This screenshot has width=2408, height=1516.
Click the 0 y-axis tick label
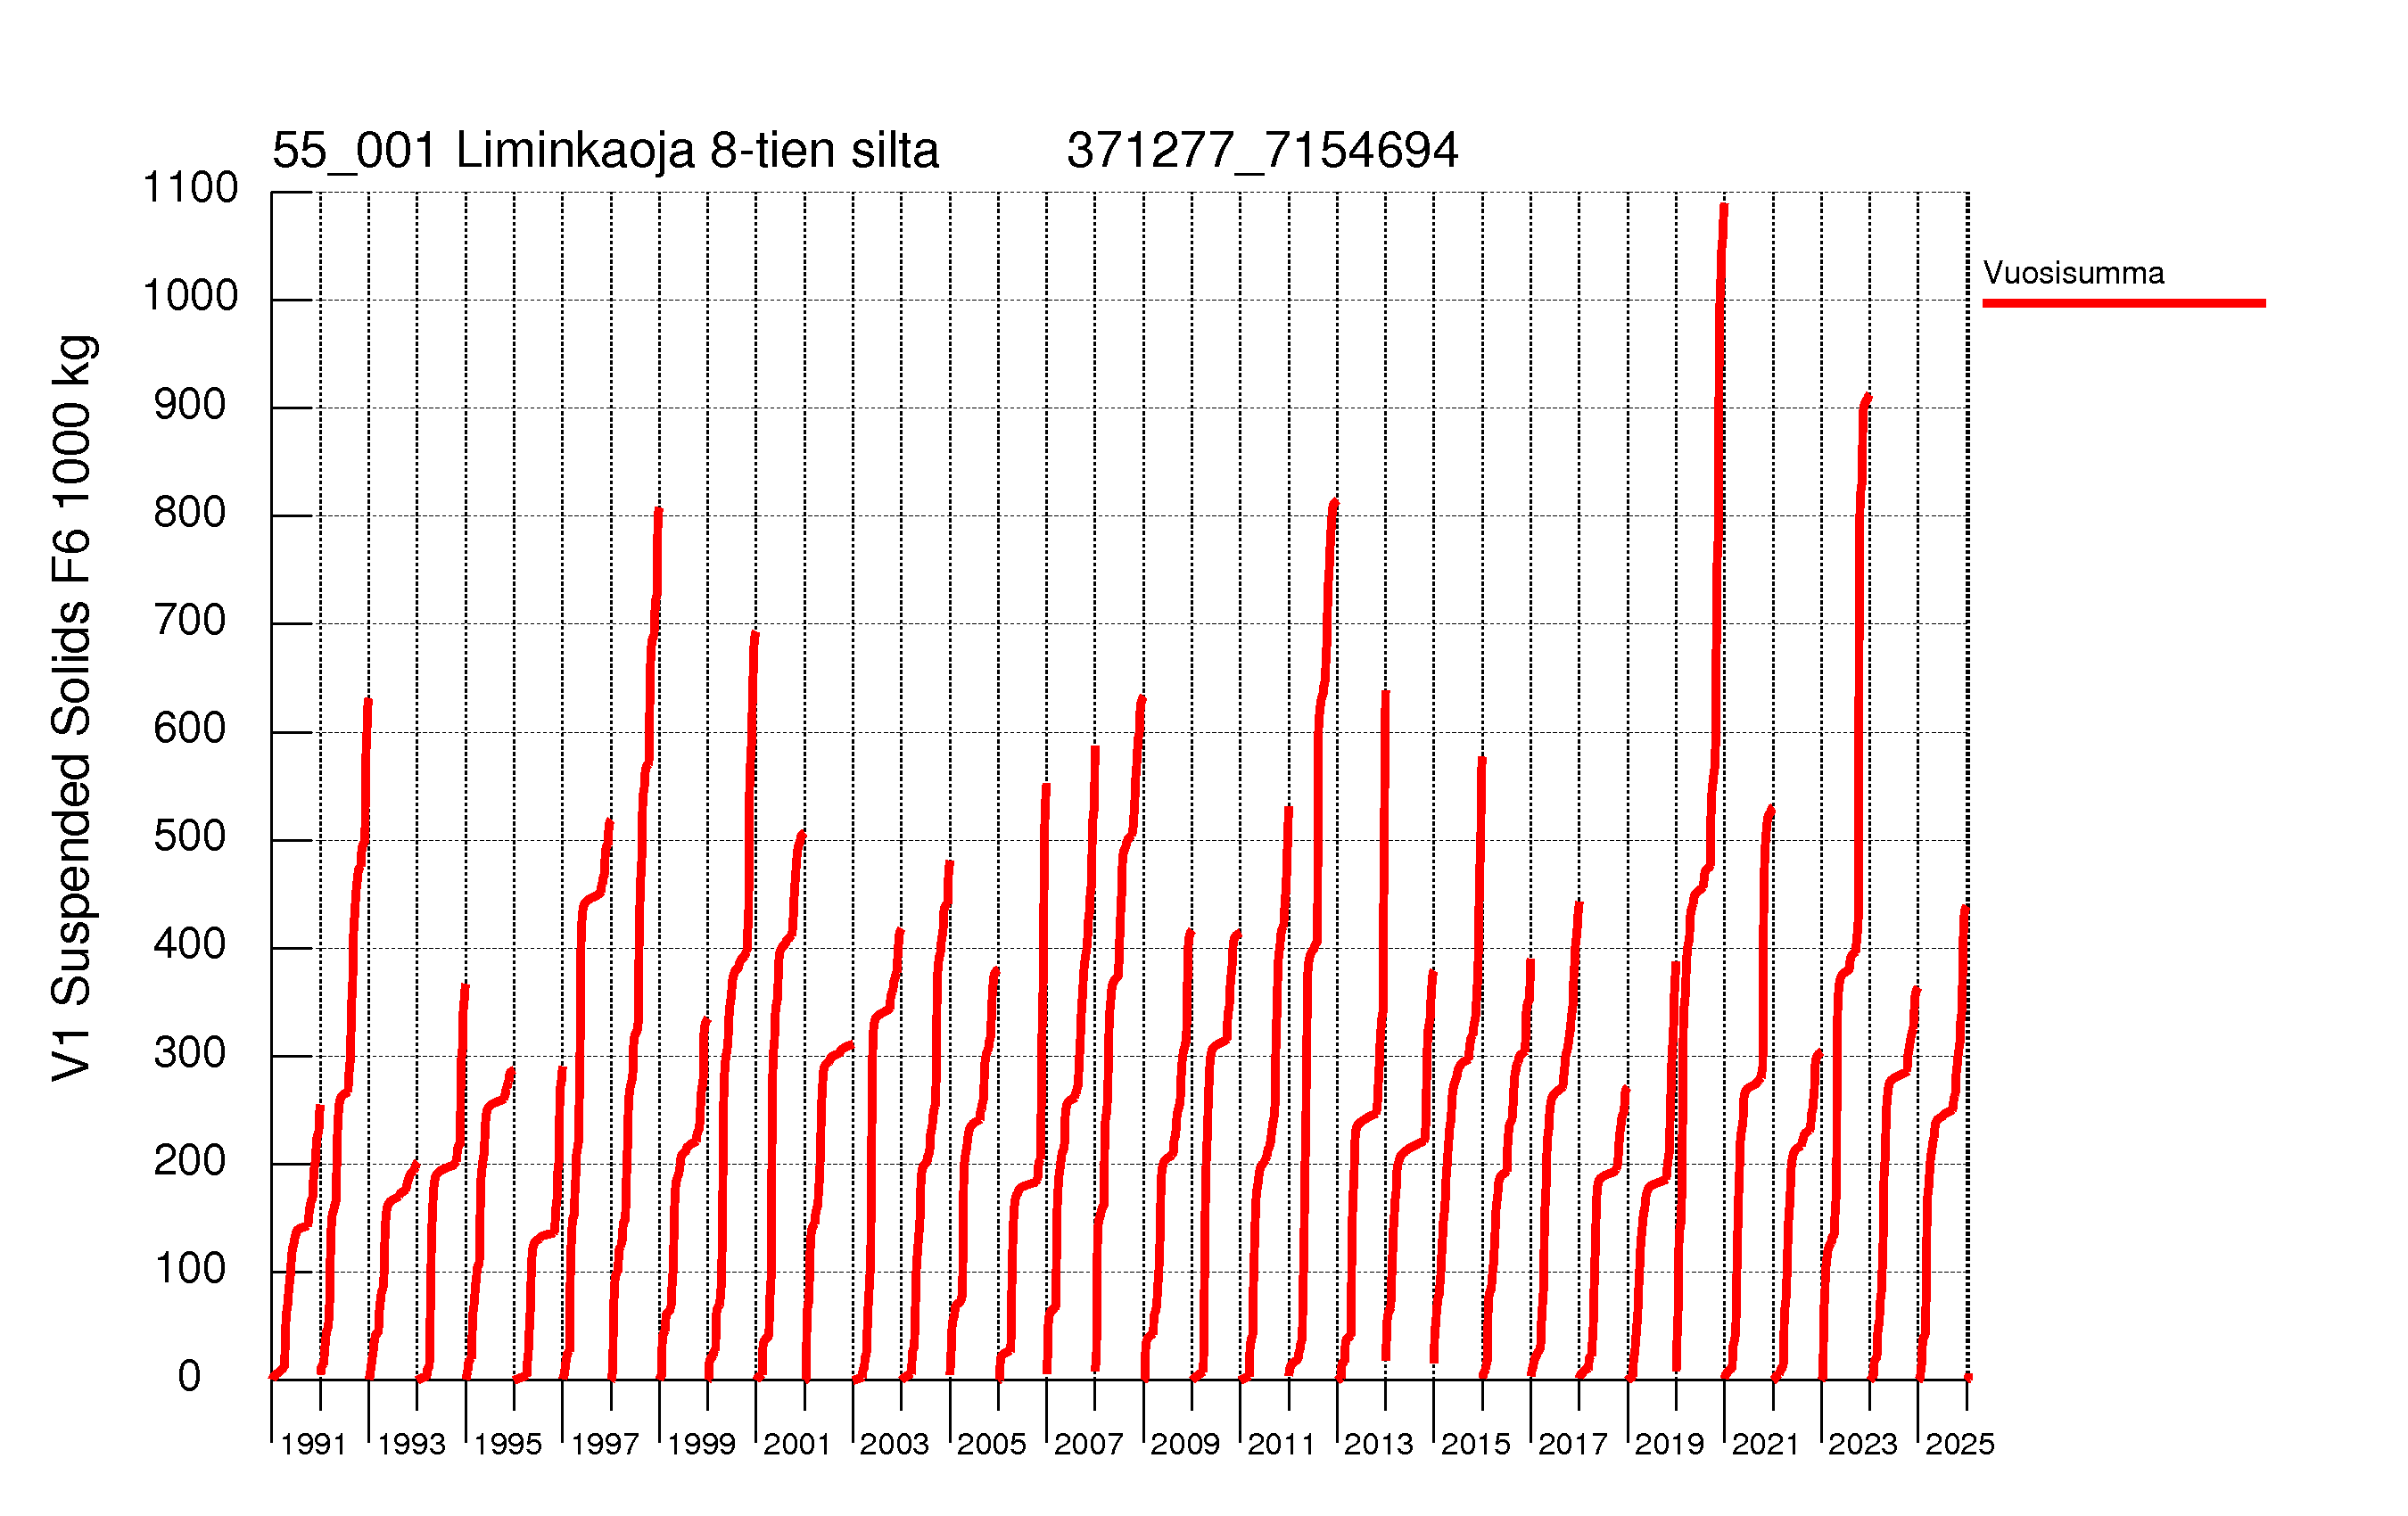click(190, 1377)
